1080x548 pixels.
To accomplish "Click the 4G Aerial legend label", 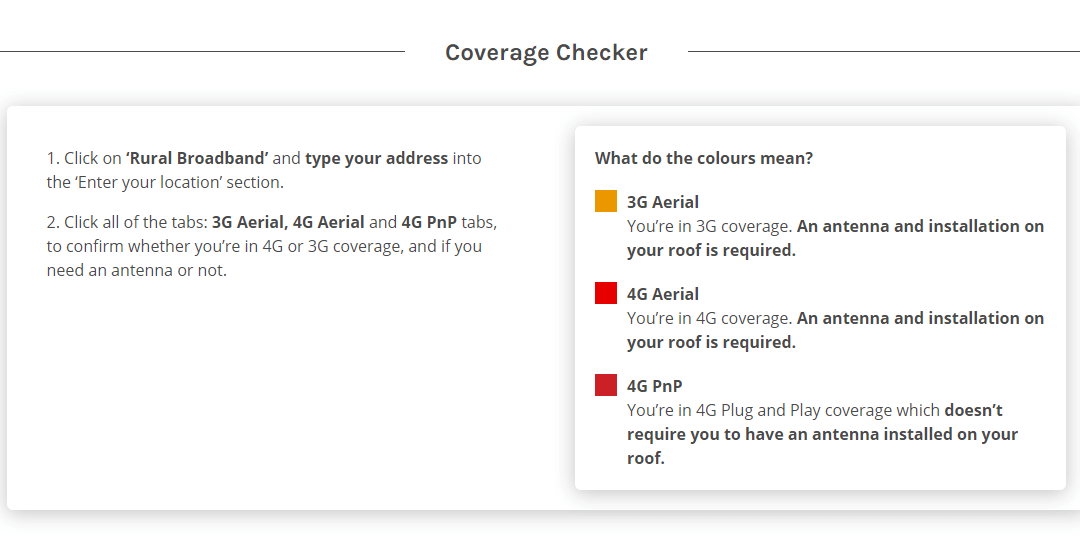I will click(x=663, y=294).
